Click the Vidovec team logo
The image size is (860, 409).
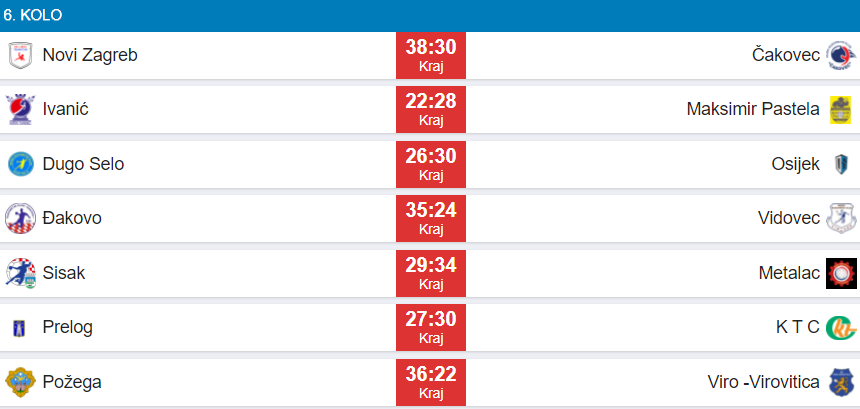[x=840, y=218]
